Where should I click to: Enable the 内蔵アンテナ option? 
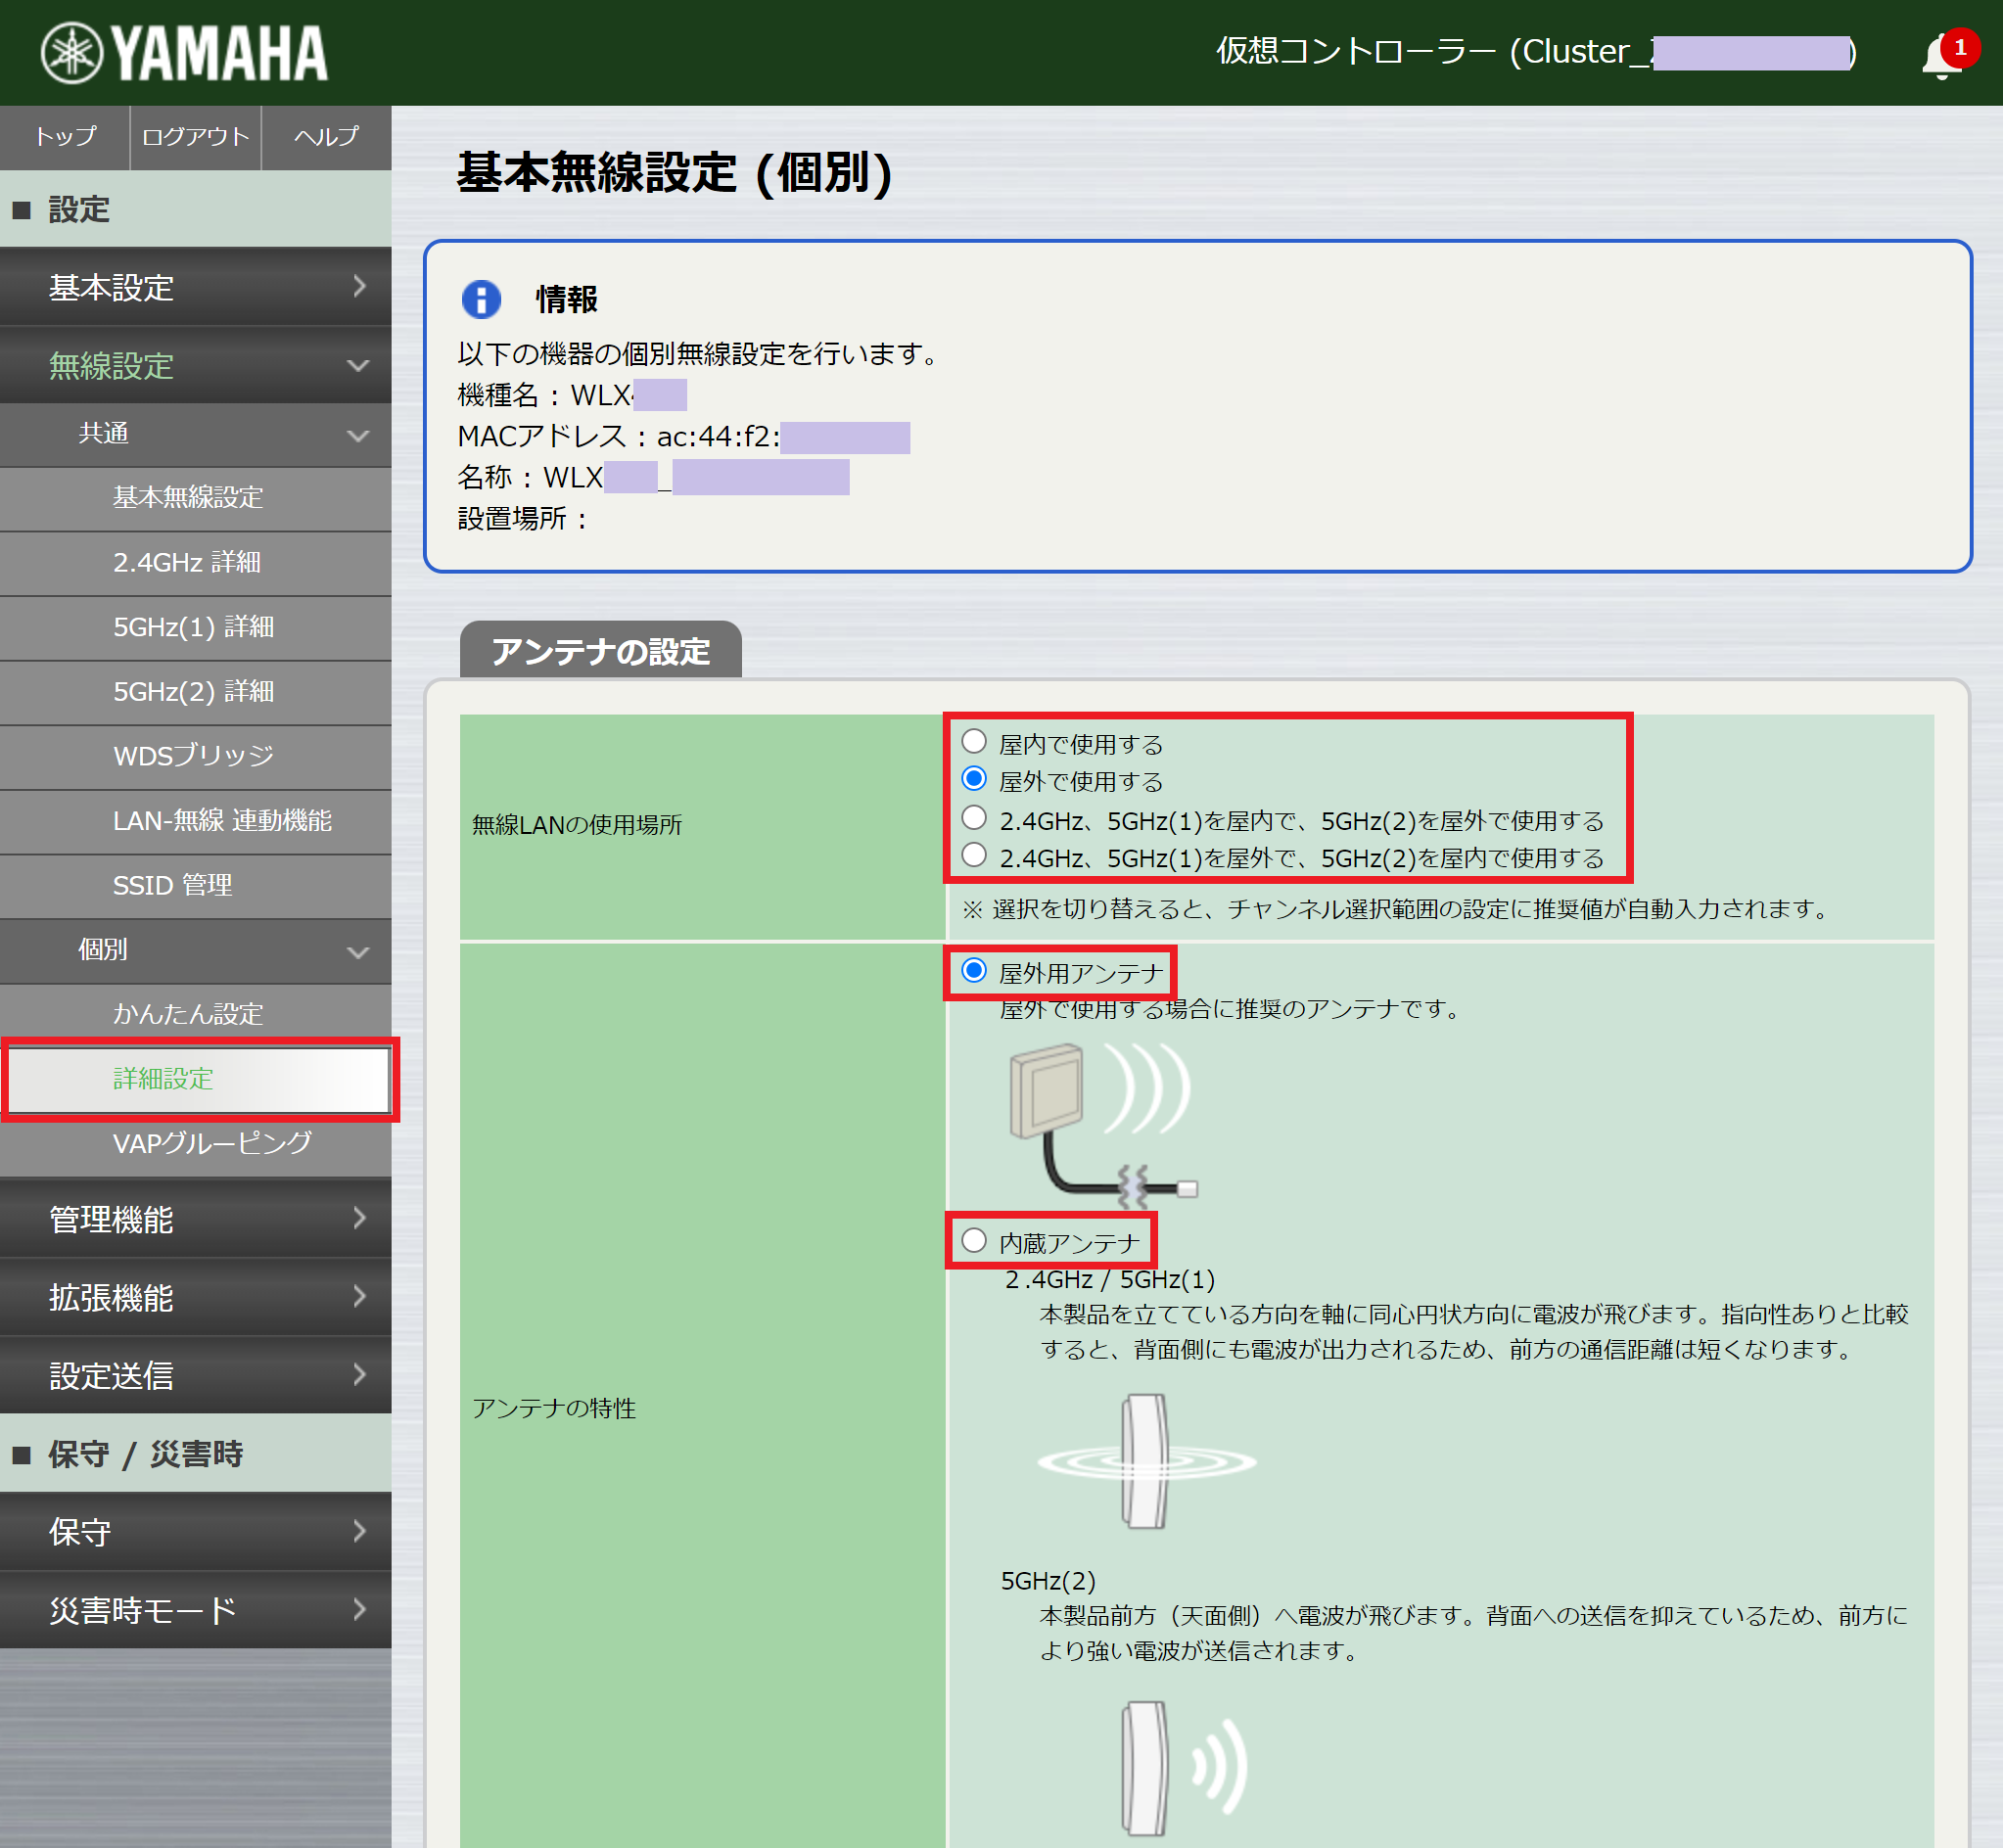971,1241
